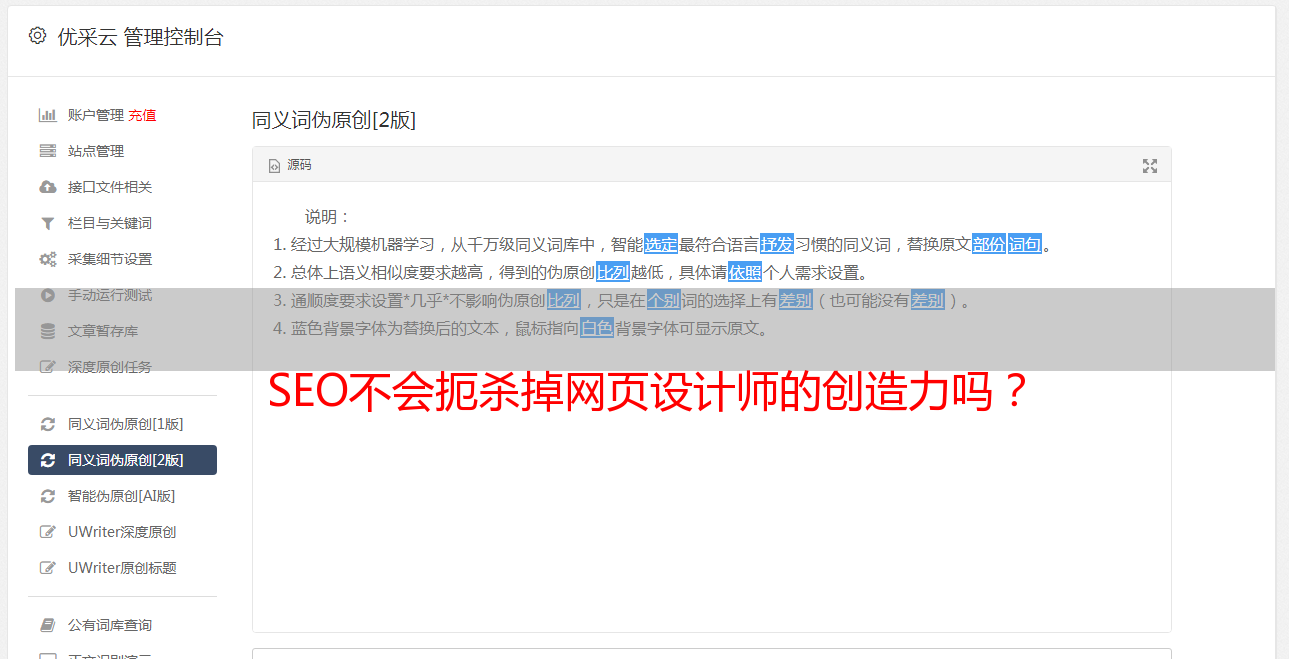1289x659 pixels.
Task: Click the gear icon beside 优采云 管理控制台
Action: (x=37, y=37)
